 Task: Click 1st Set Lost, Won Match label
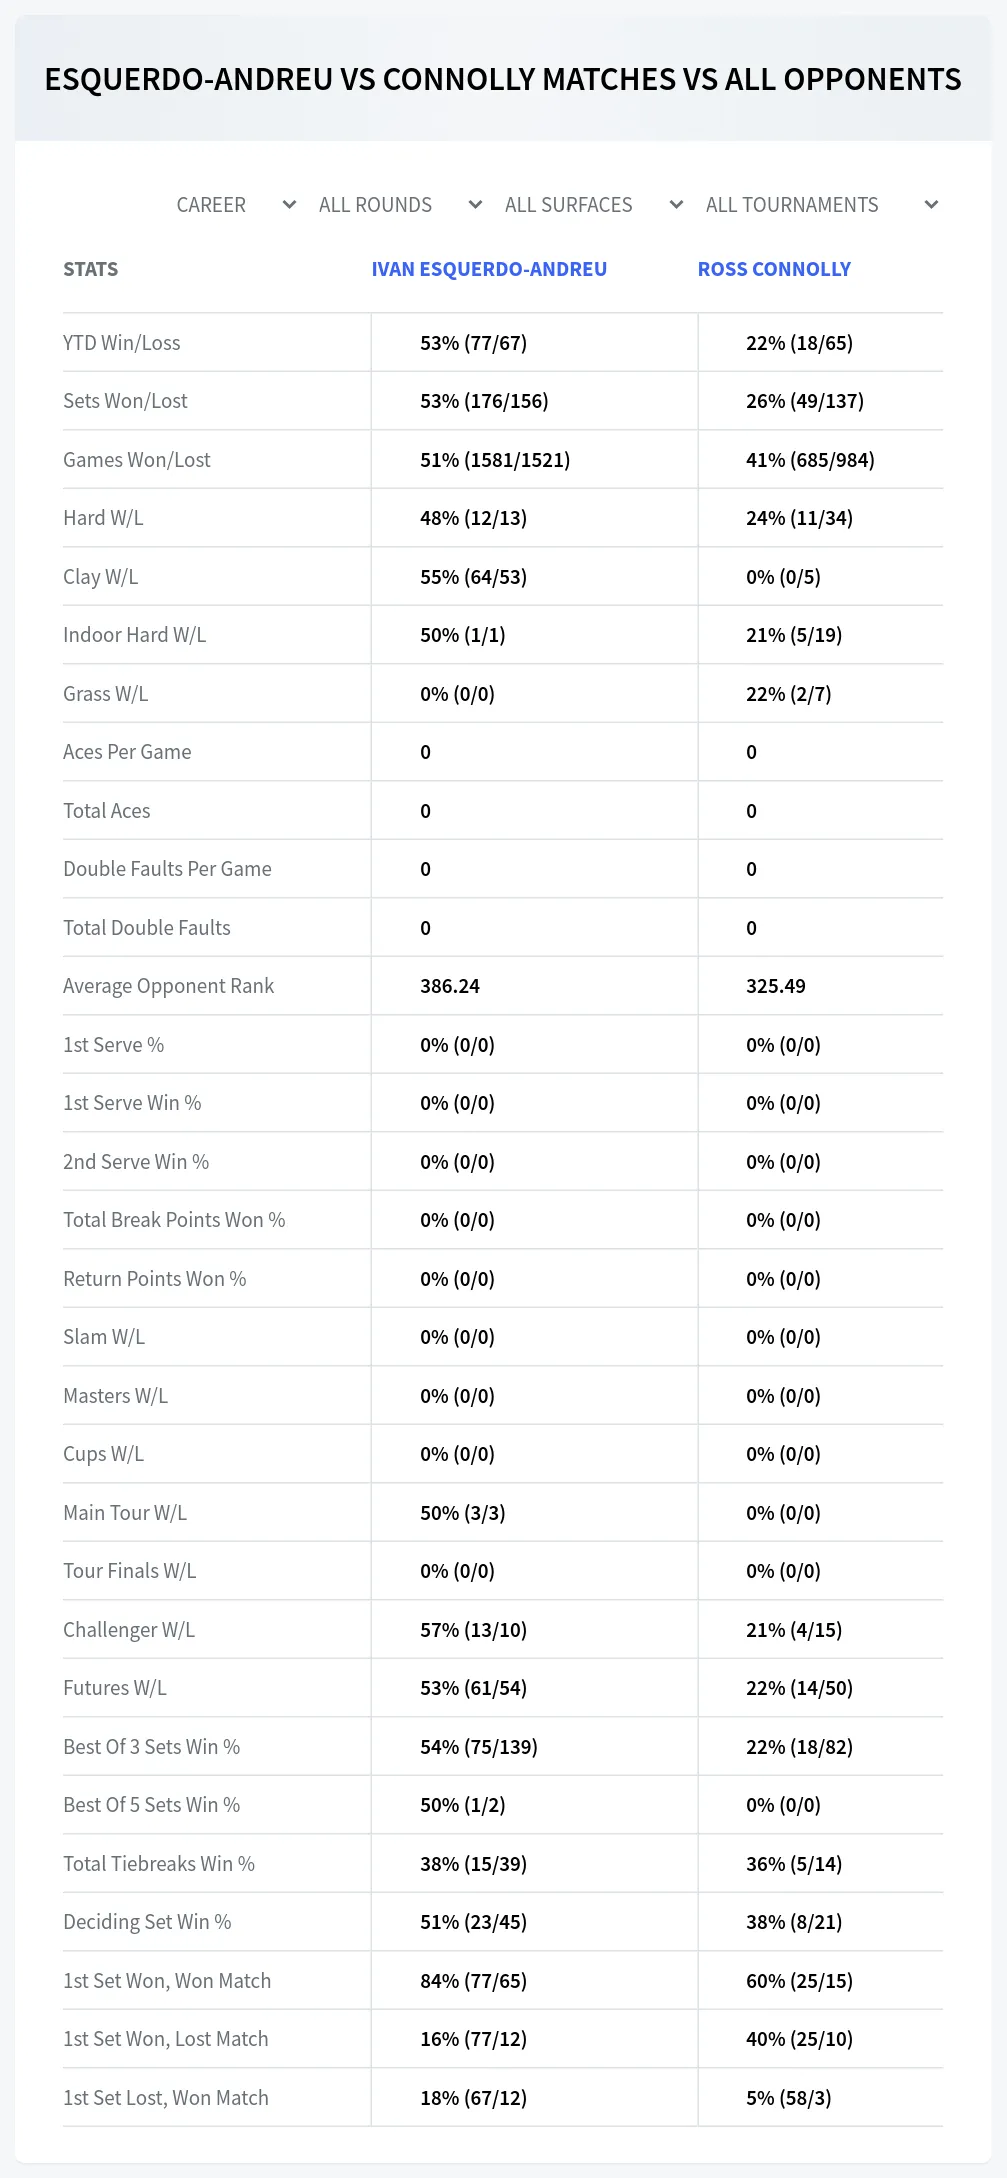point(166,2098)
